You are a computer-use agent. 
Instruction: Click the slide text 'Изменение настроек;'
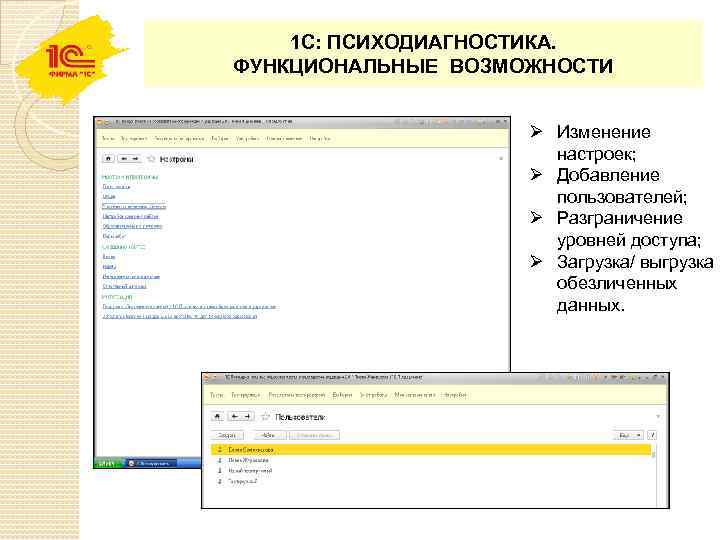point(603,143)
